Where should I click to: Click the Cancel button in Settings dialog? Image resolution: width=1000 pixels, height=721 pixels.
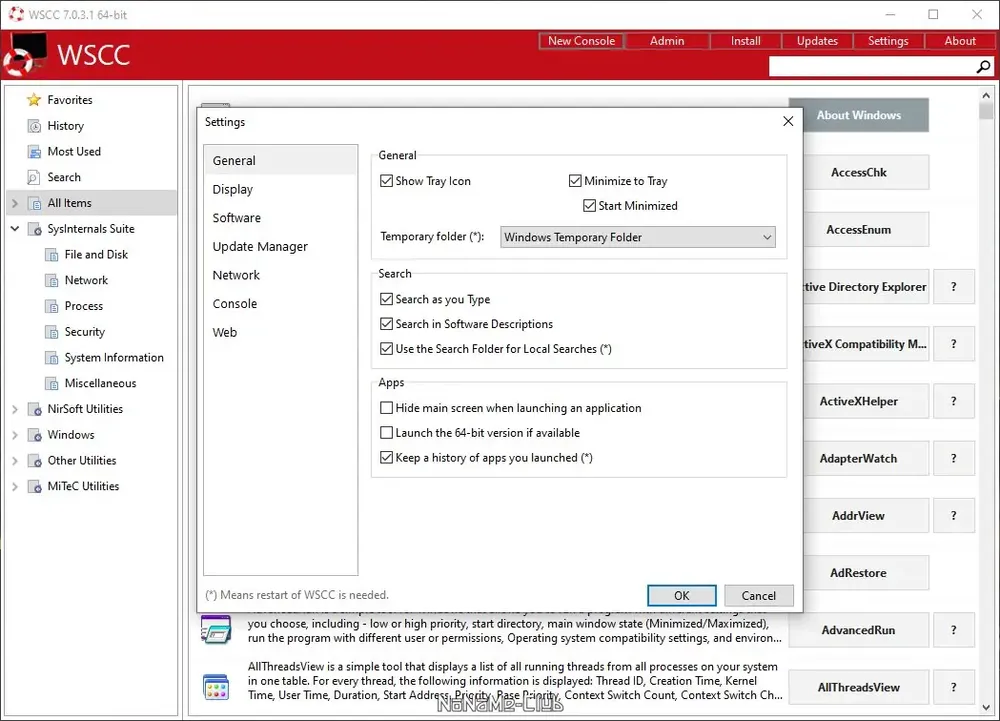tap(759, 595)
